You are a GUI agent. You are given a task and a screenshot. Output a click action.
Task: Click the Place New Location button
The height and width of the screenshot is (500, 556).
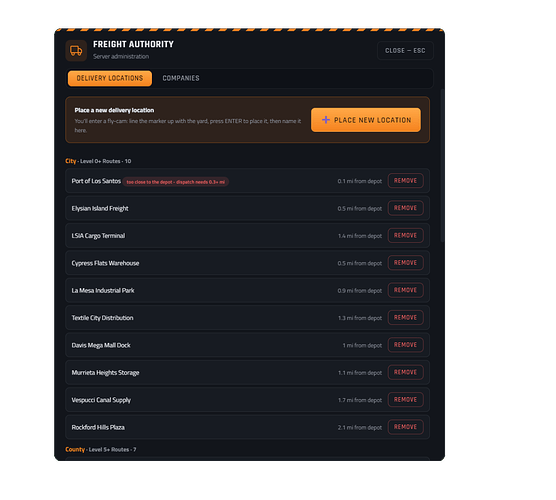pos(366,120)
